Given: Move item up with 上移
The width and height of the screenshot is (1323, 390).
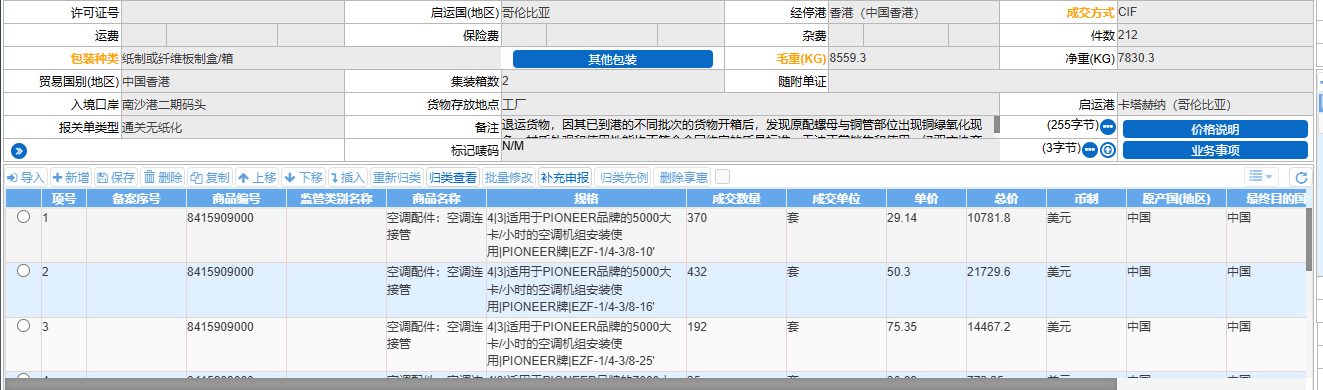Looking at the screenshot, I should 257,177.
